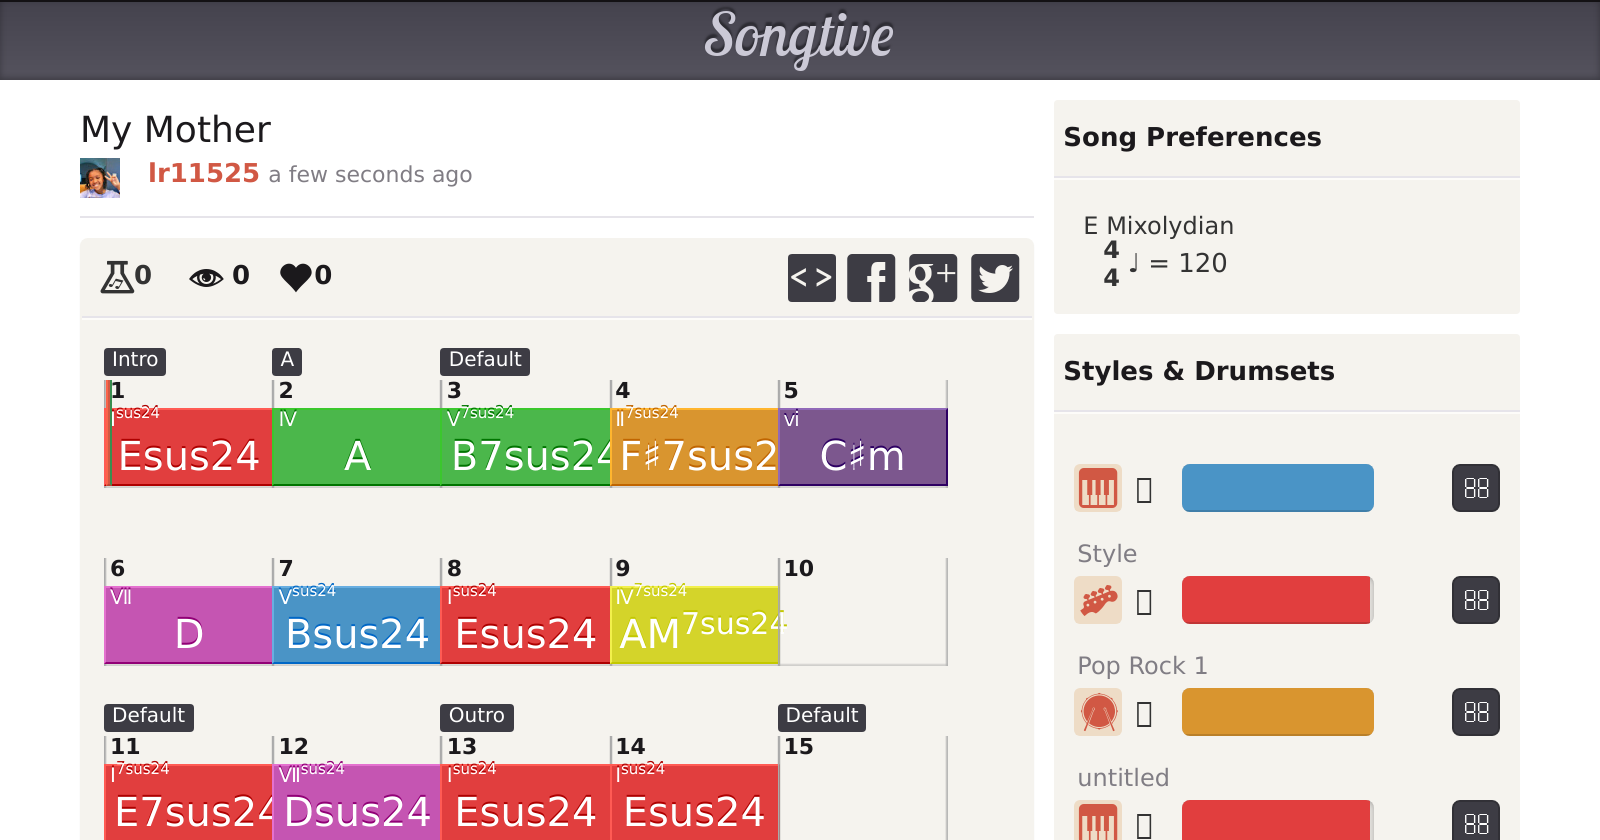Share the song on Facebook
Screen dimensions: 1600x840
tap(871, 278)
